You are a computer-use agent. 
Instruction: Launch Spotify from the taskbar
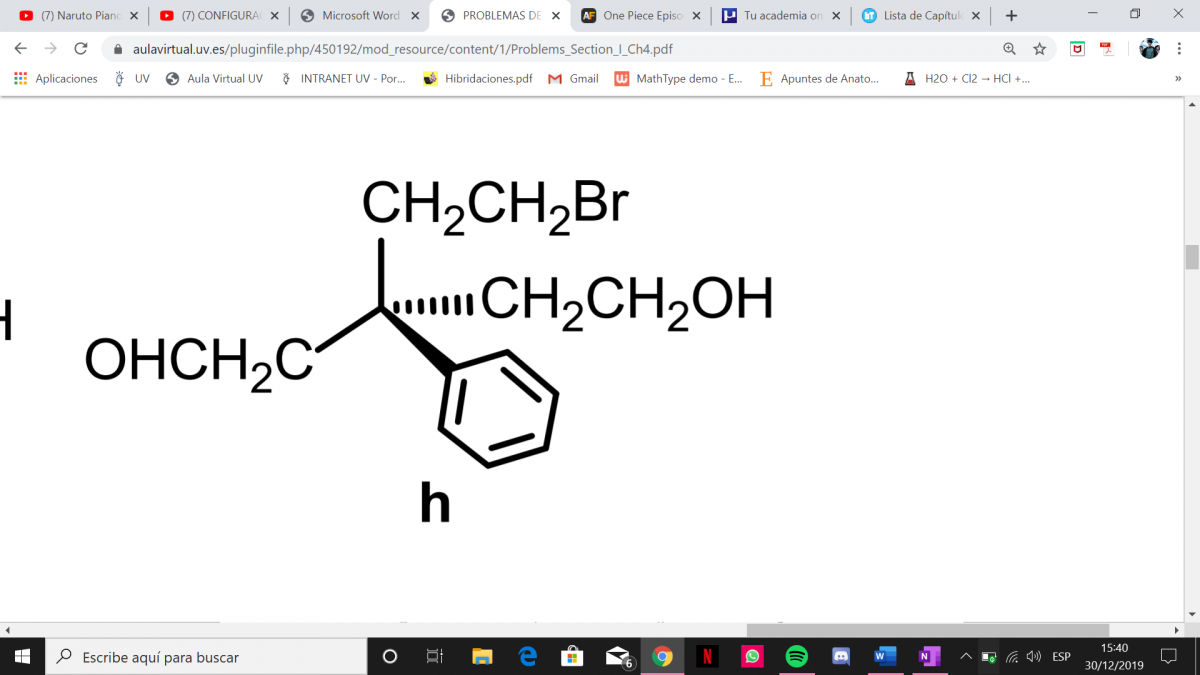pos(796,657)
